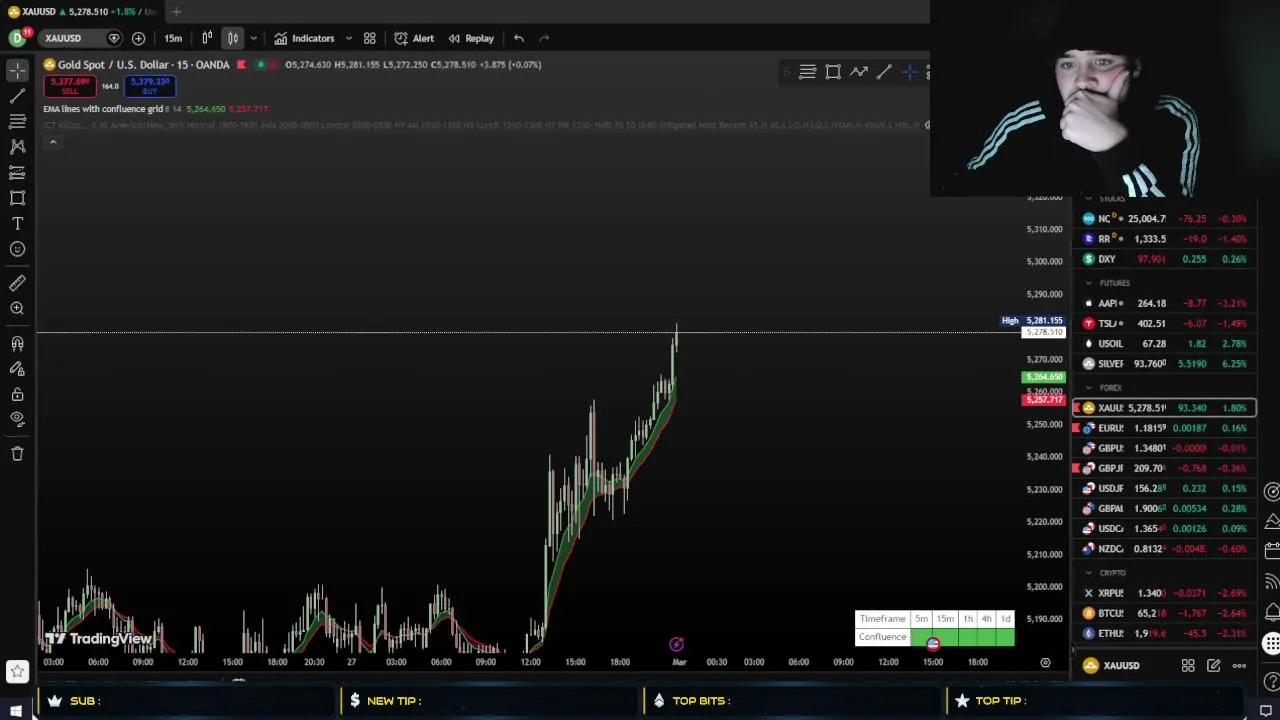Click the edit note icon beside XAUUSD details

coord(1213,665)
